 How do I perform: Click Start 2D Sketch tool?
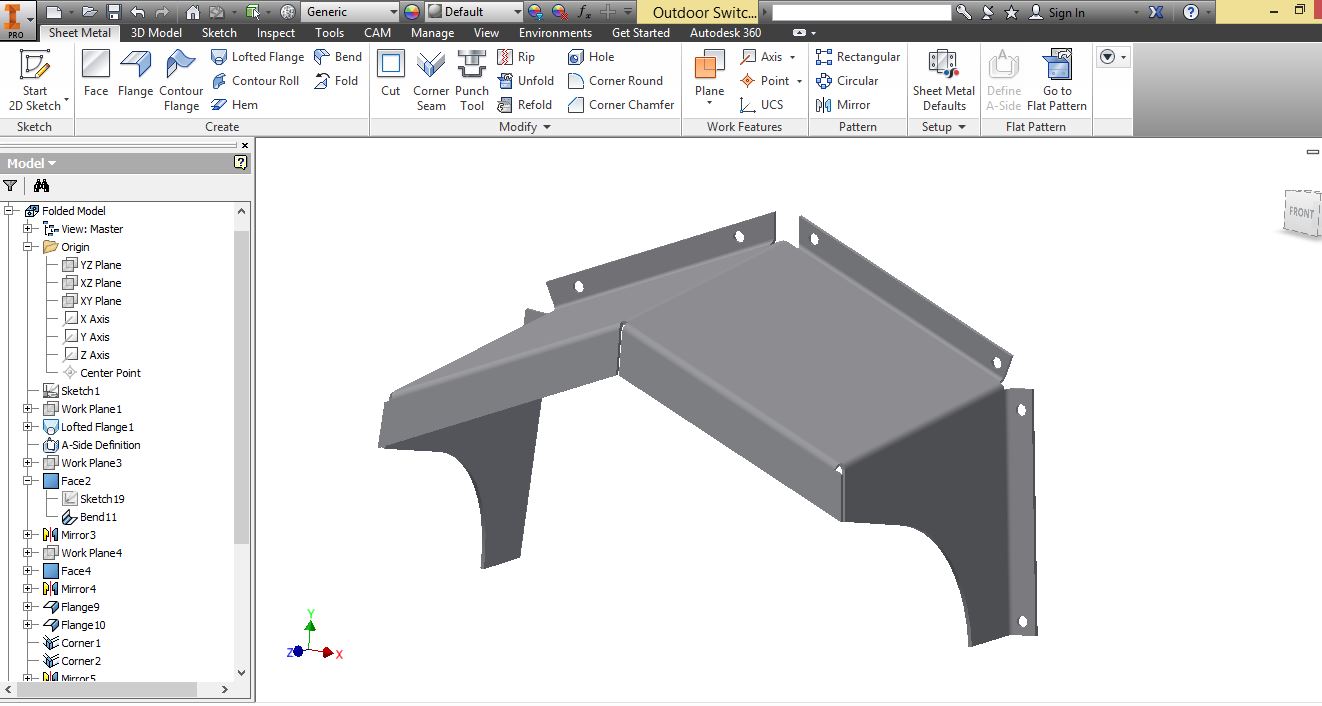pos(36,80)
